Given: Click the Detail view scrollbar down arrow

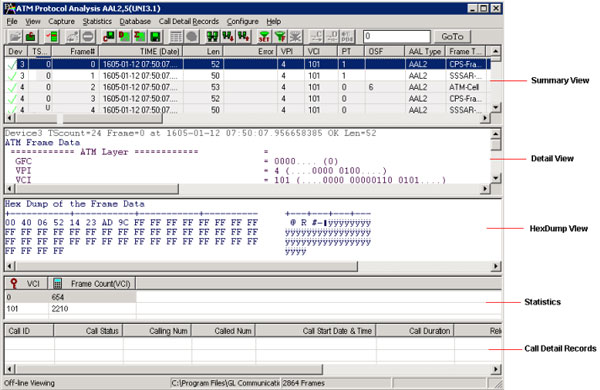Looking at the screenshot, I should [496, 178].
